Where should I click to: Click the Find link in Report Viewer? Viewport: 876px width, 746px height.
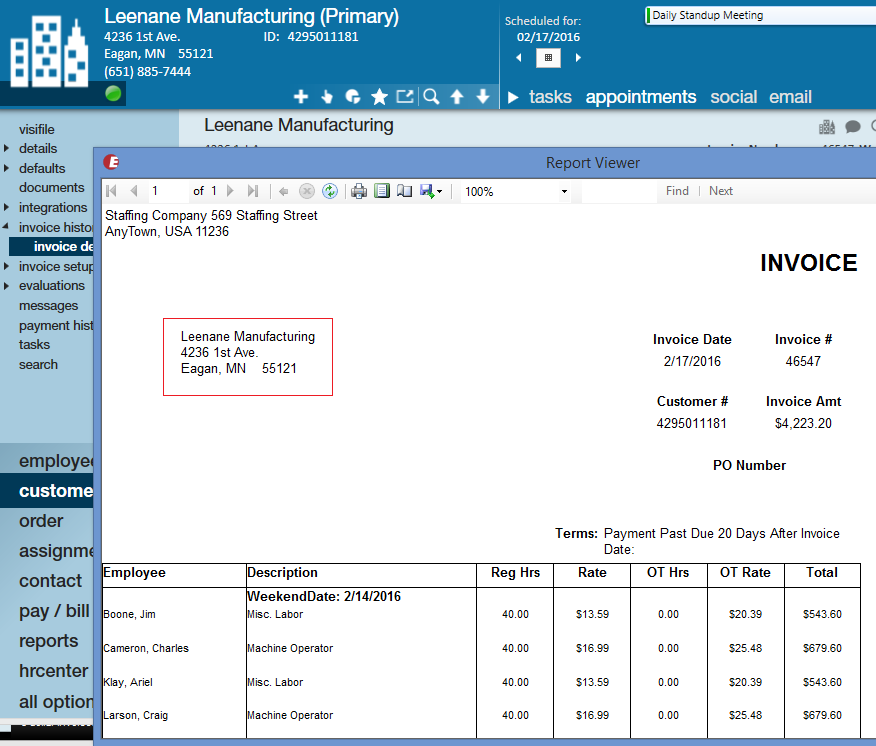677,191
